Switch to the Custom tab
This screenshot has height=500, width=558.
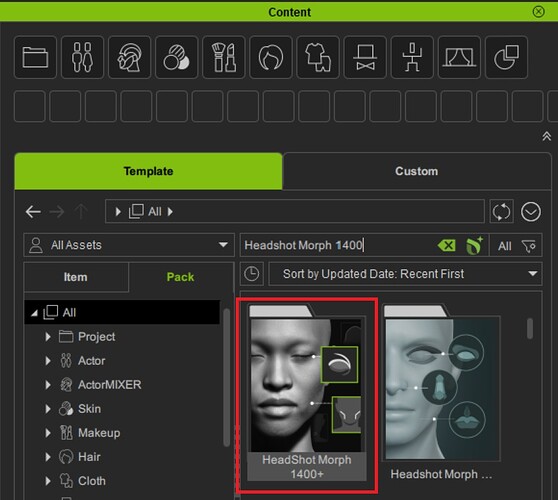[x=416, y=171]
